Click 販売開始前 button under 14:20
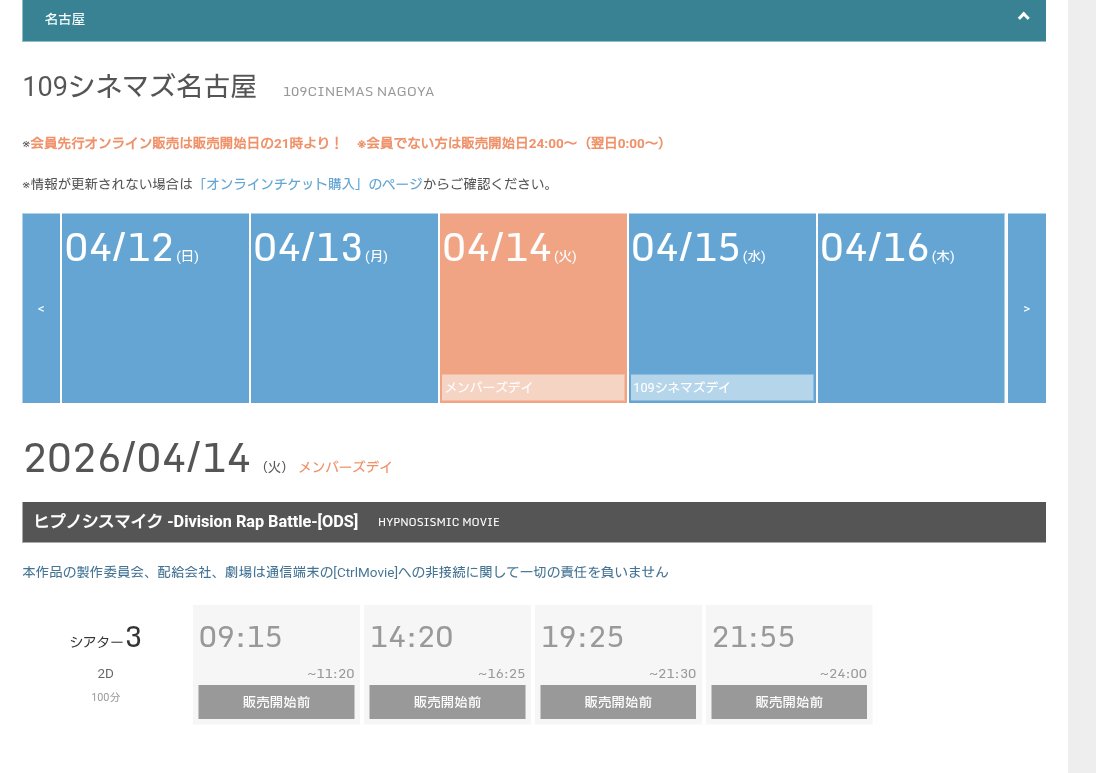Image resolution: width=1096 pixels, height=773 pixels. 447,702
